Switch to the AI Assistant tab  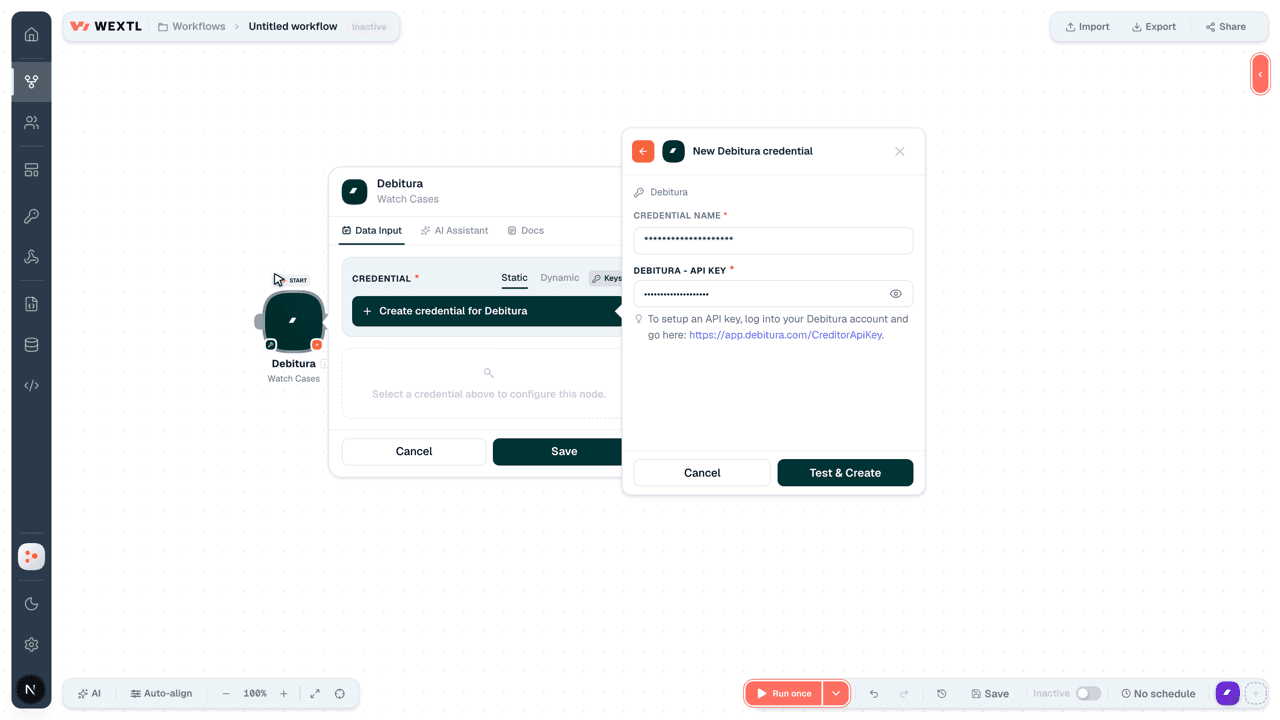click(454, 231)
